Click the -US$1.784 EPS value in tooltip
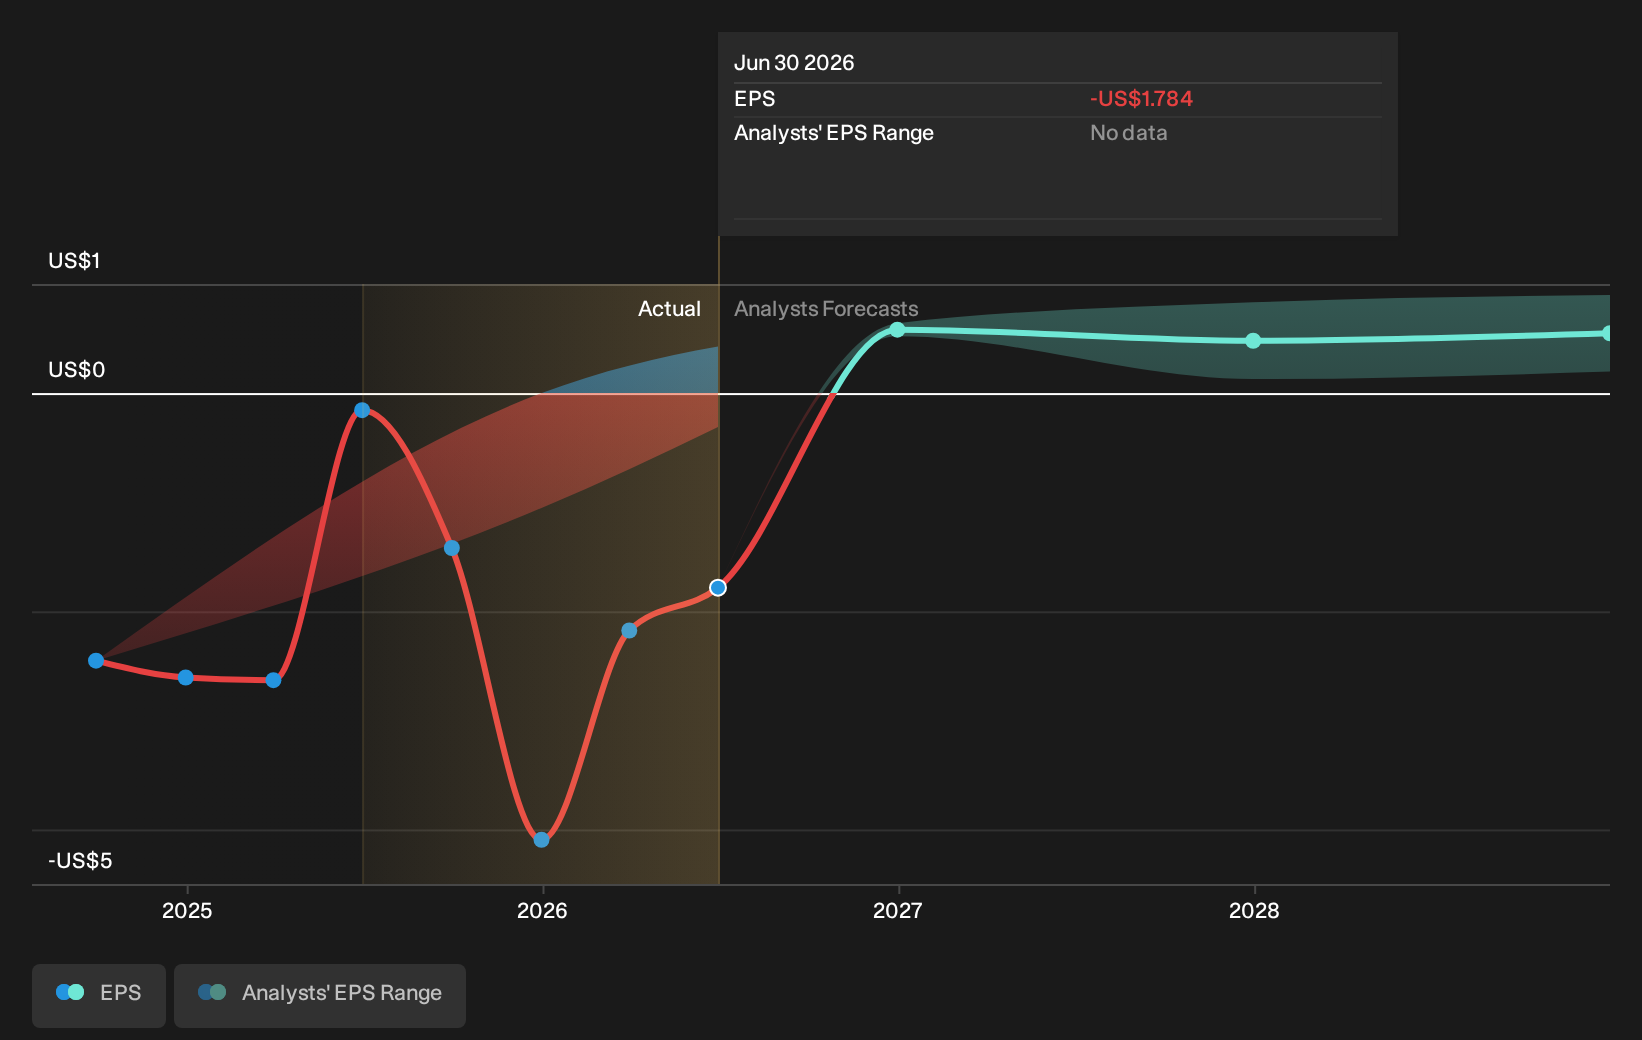 (1141, 99)
